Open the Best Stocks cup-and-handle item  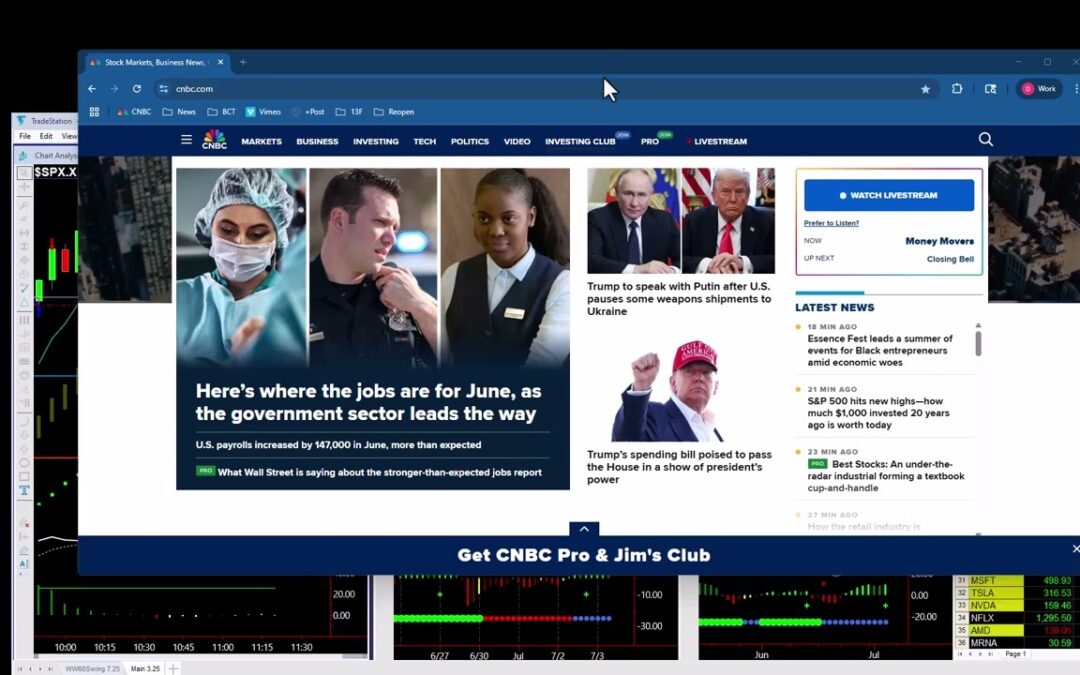point(886,476)
